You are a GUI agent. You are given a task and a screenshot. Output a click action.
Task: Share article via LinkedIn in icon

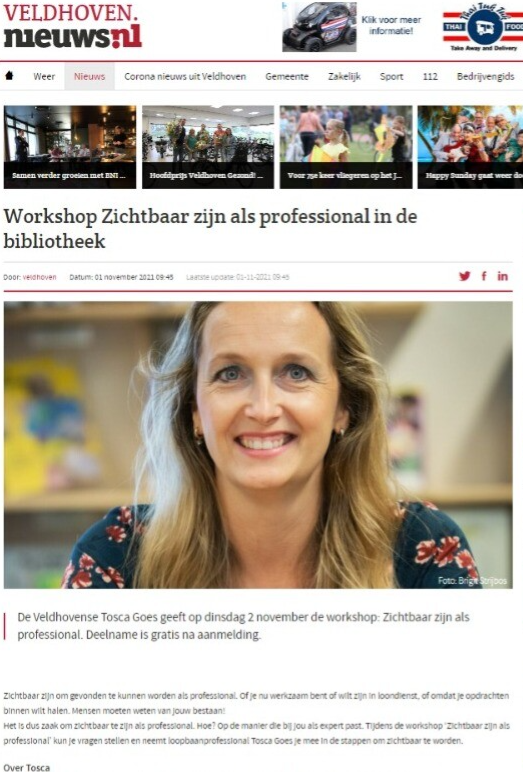point(502,276)
